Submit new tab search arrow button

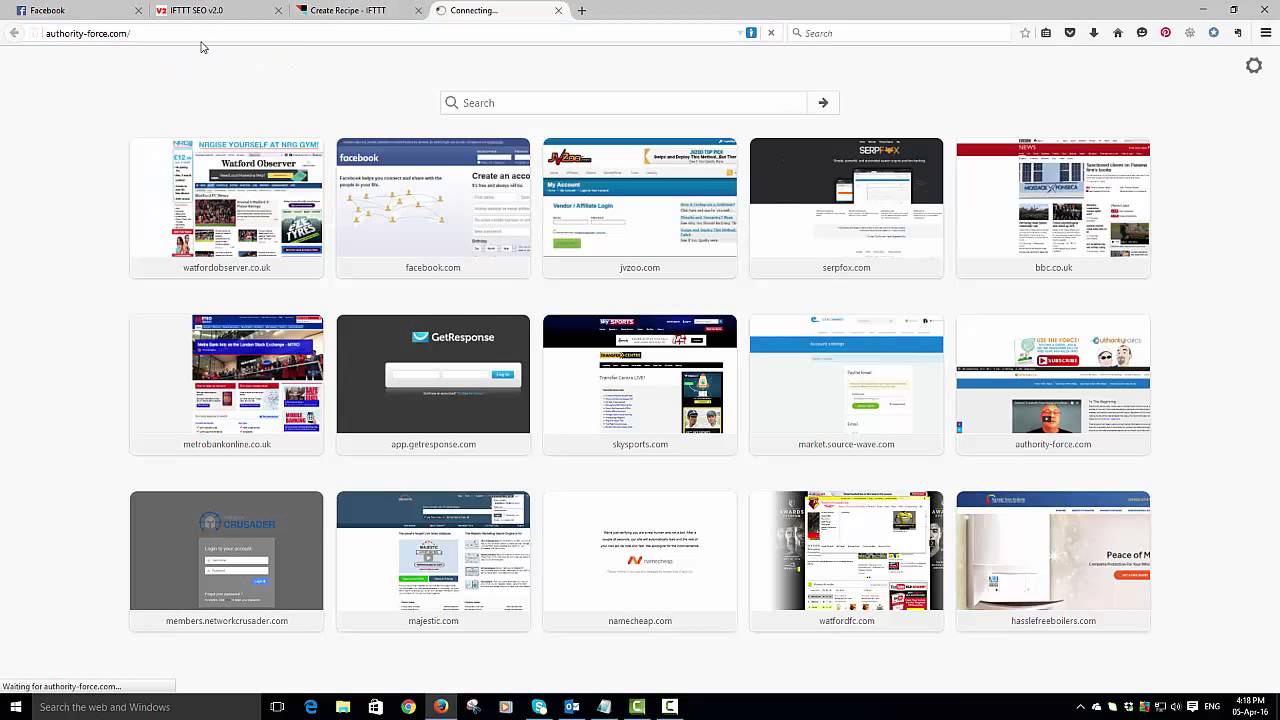(823, 103)
